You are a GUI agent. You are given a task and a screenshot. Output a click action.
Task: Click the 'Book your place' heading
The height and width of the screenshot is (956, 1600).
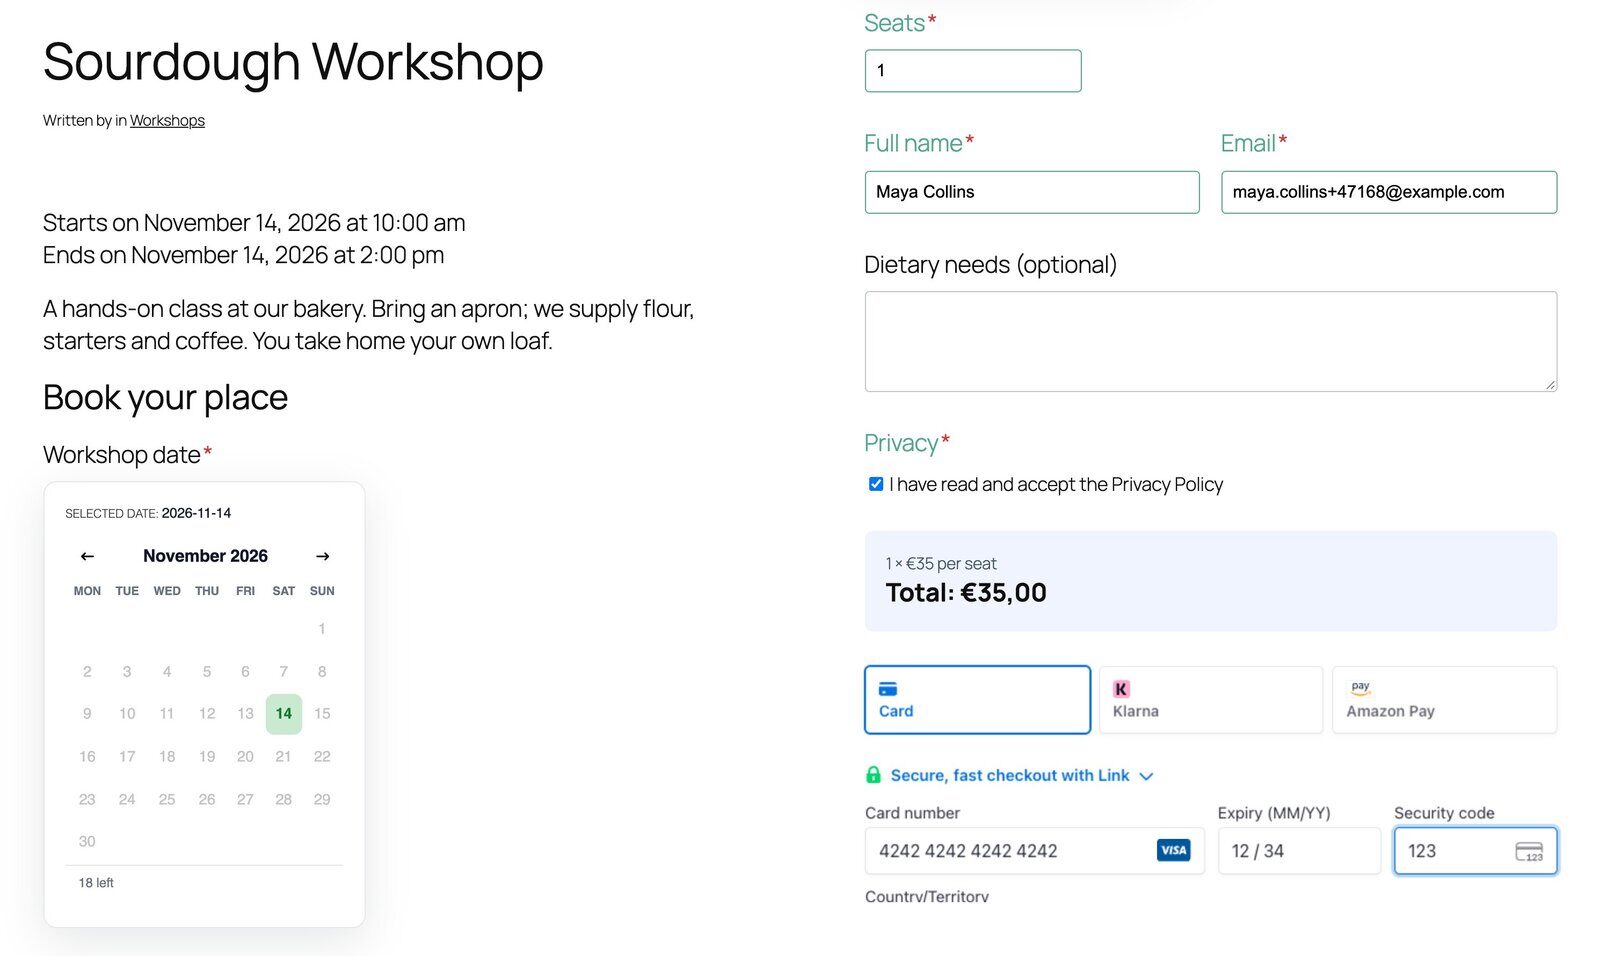click(165, 398)
